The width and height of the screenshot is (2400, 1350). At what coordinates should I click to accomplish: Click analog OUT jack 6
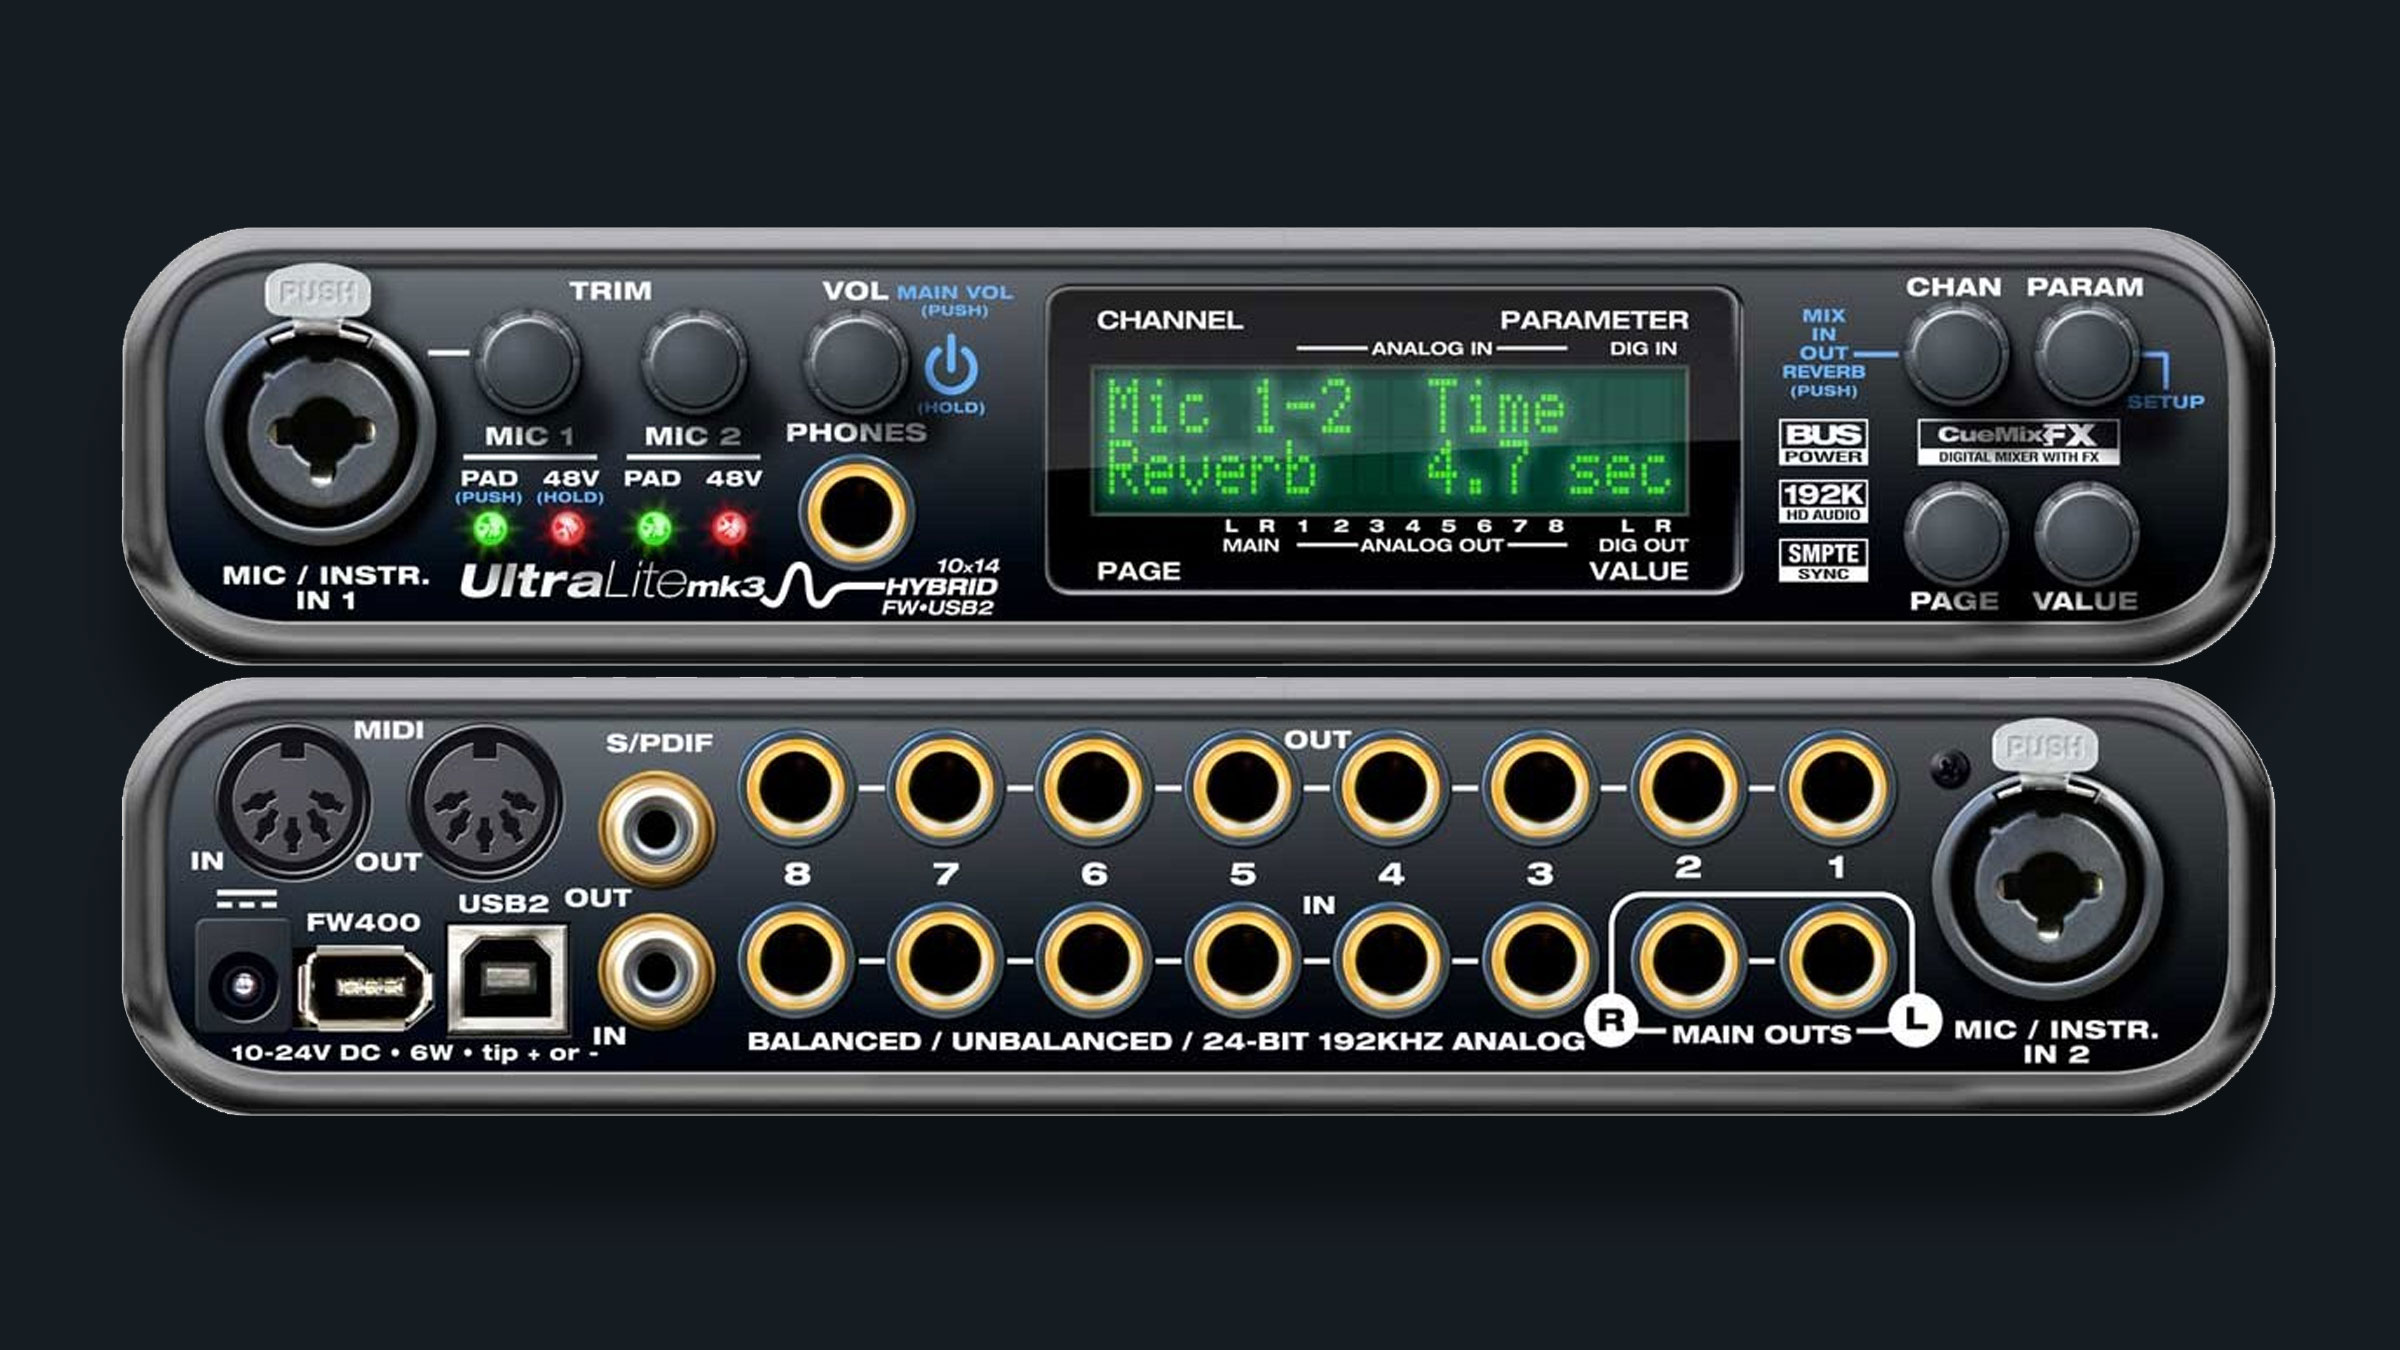[1094, 788]
